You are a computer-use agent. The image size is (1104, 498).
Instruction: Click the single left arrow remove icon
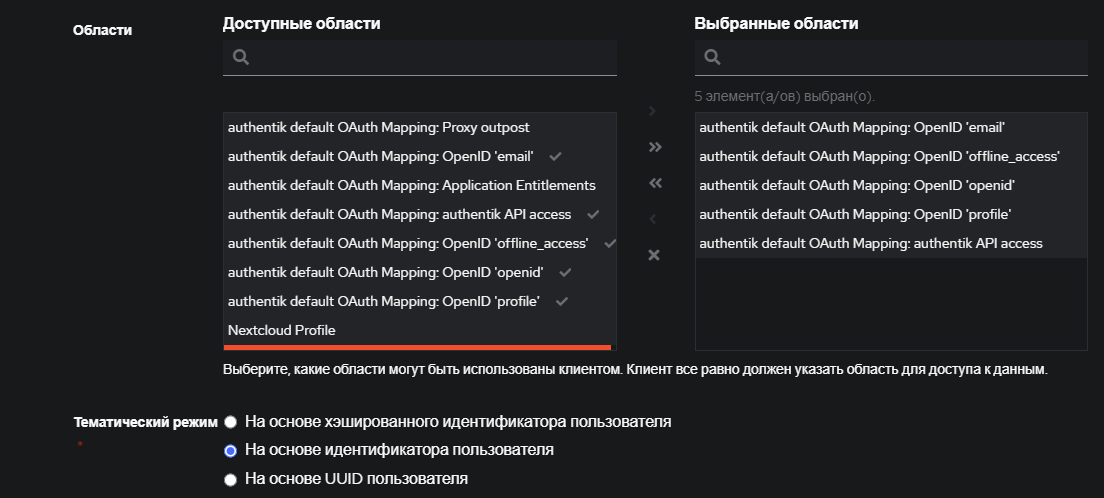654,219
